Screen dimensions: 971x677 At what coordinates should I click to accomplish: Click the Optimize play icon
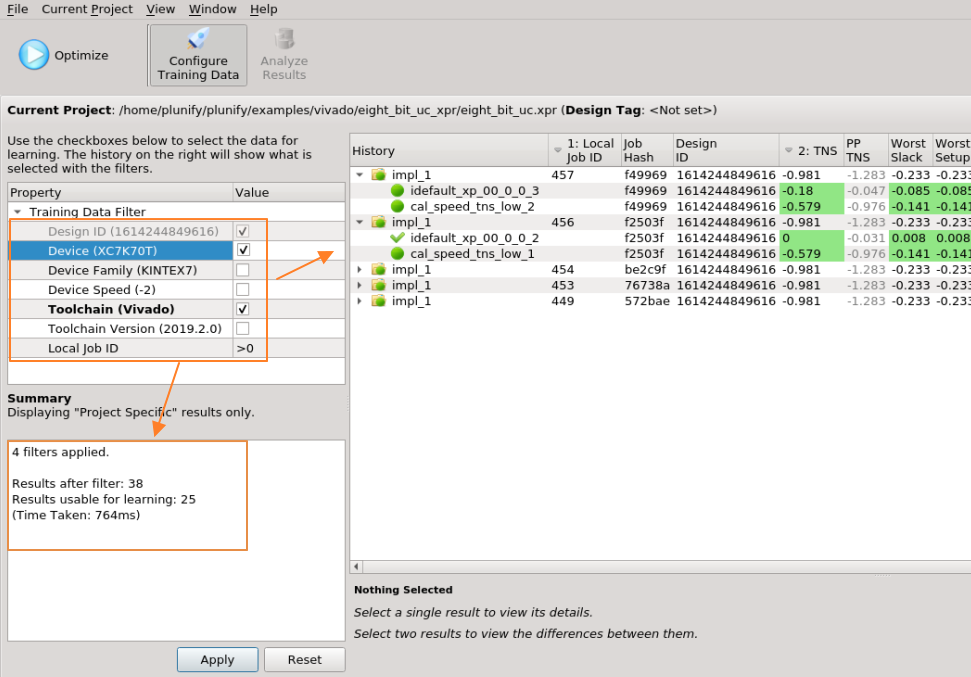pos(31,54)
